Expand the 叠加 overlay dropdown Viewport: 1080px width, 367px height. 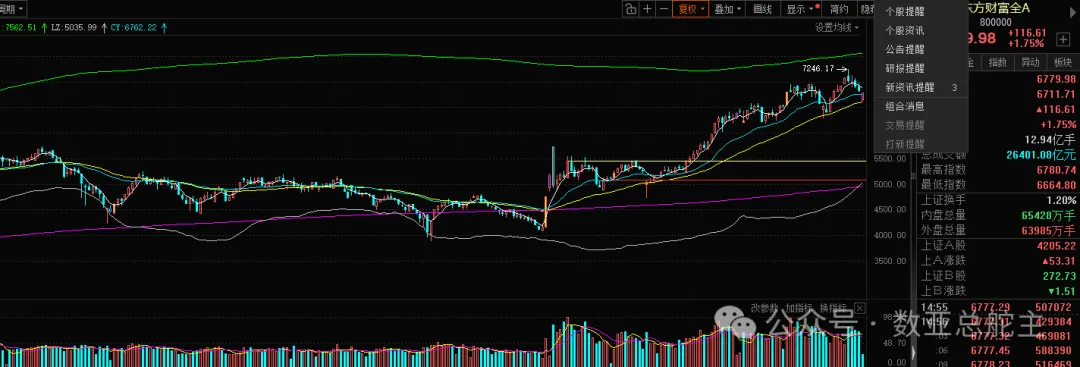727,9
